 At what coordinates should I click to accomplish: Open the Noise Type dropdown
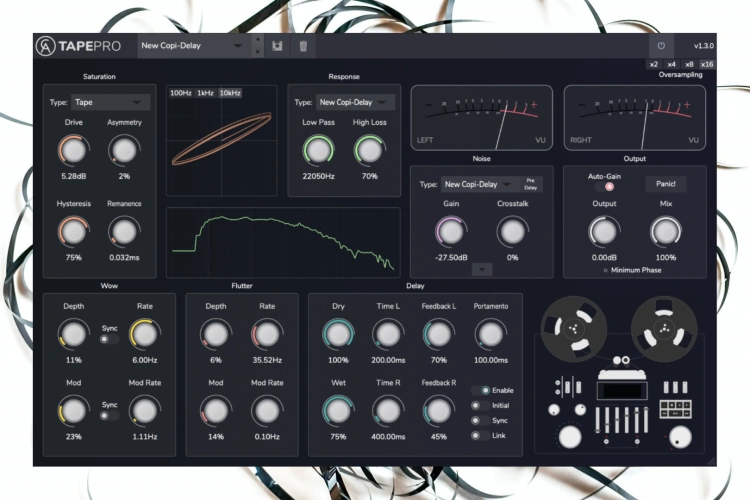click(480, 184)
